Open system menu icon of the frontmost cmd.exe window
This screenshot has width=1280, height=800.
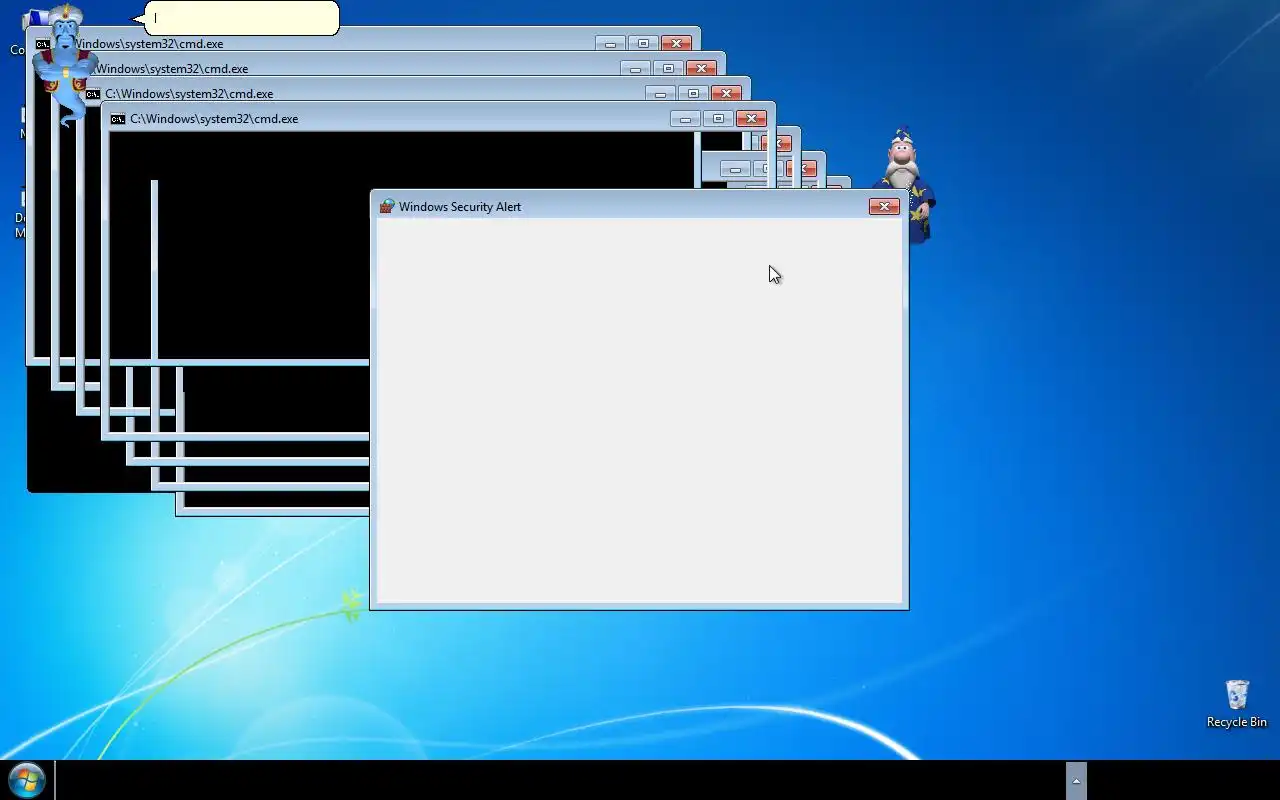[x=118, y=119]
